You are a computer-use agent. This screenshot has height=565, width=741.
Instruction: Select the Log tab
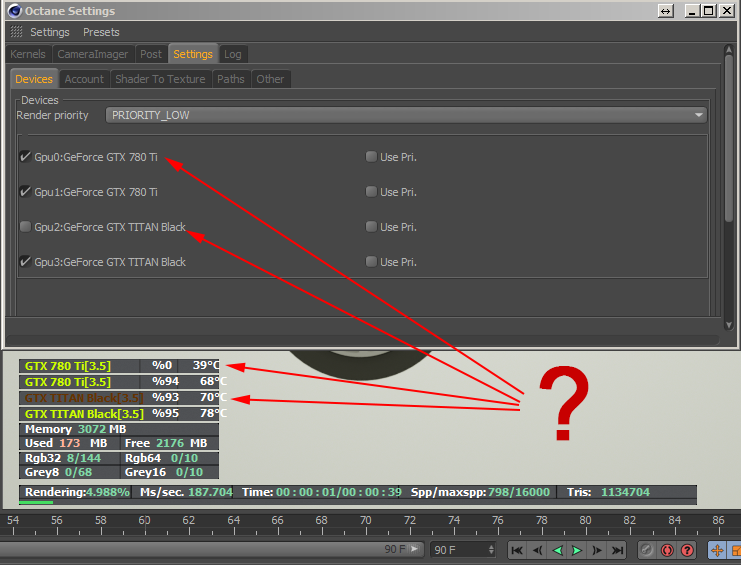[x=233, y=54]
